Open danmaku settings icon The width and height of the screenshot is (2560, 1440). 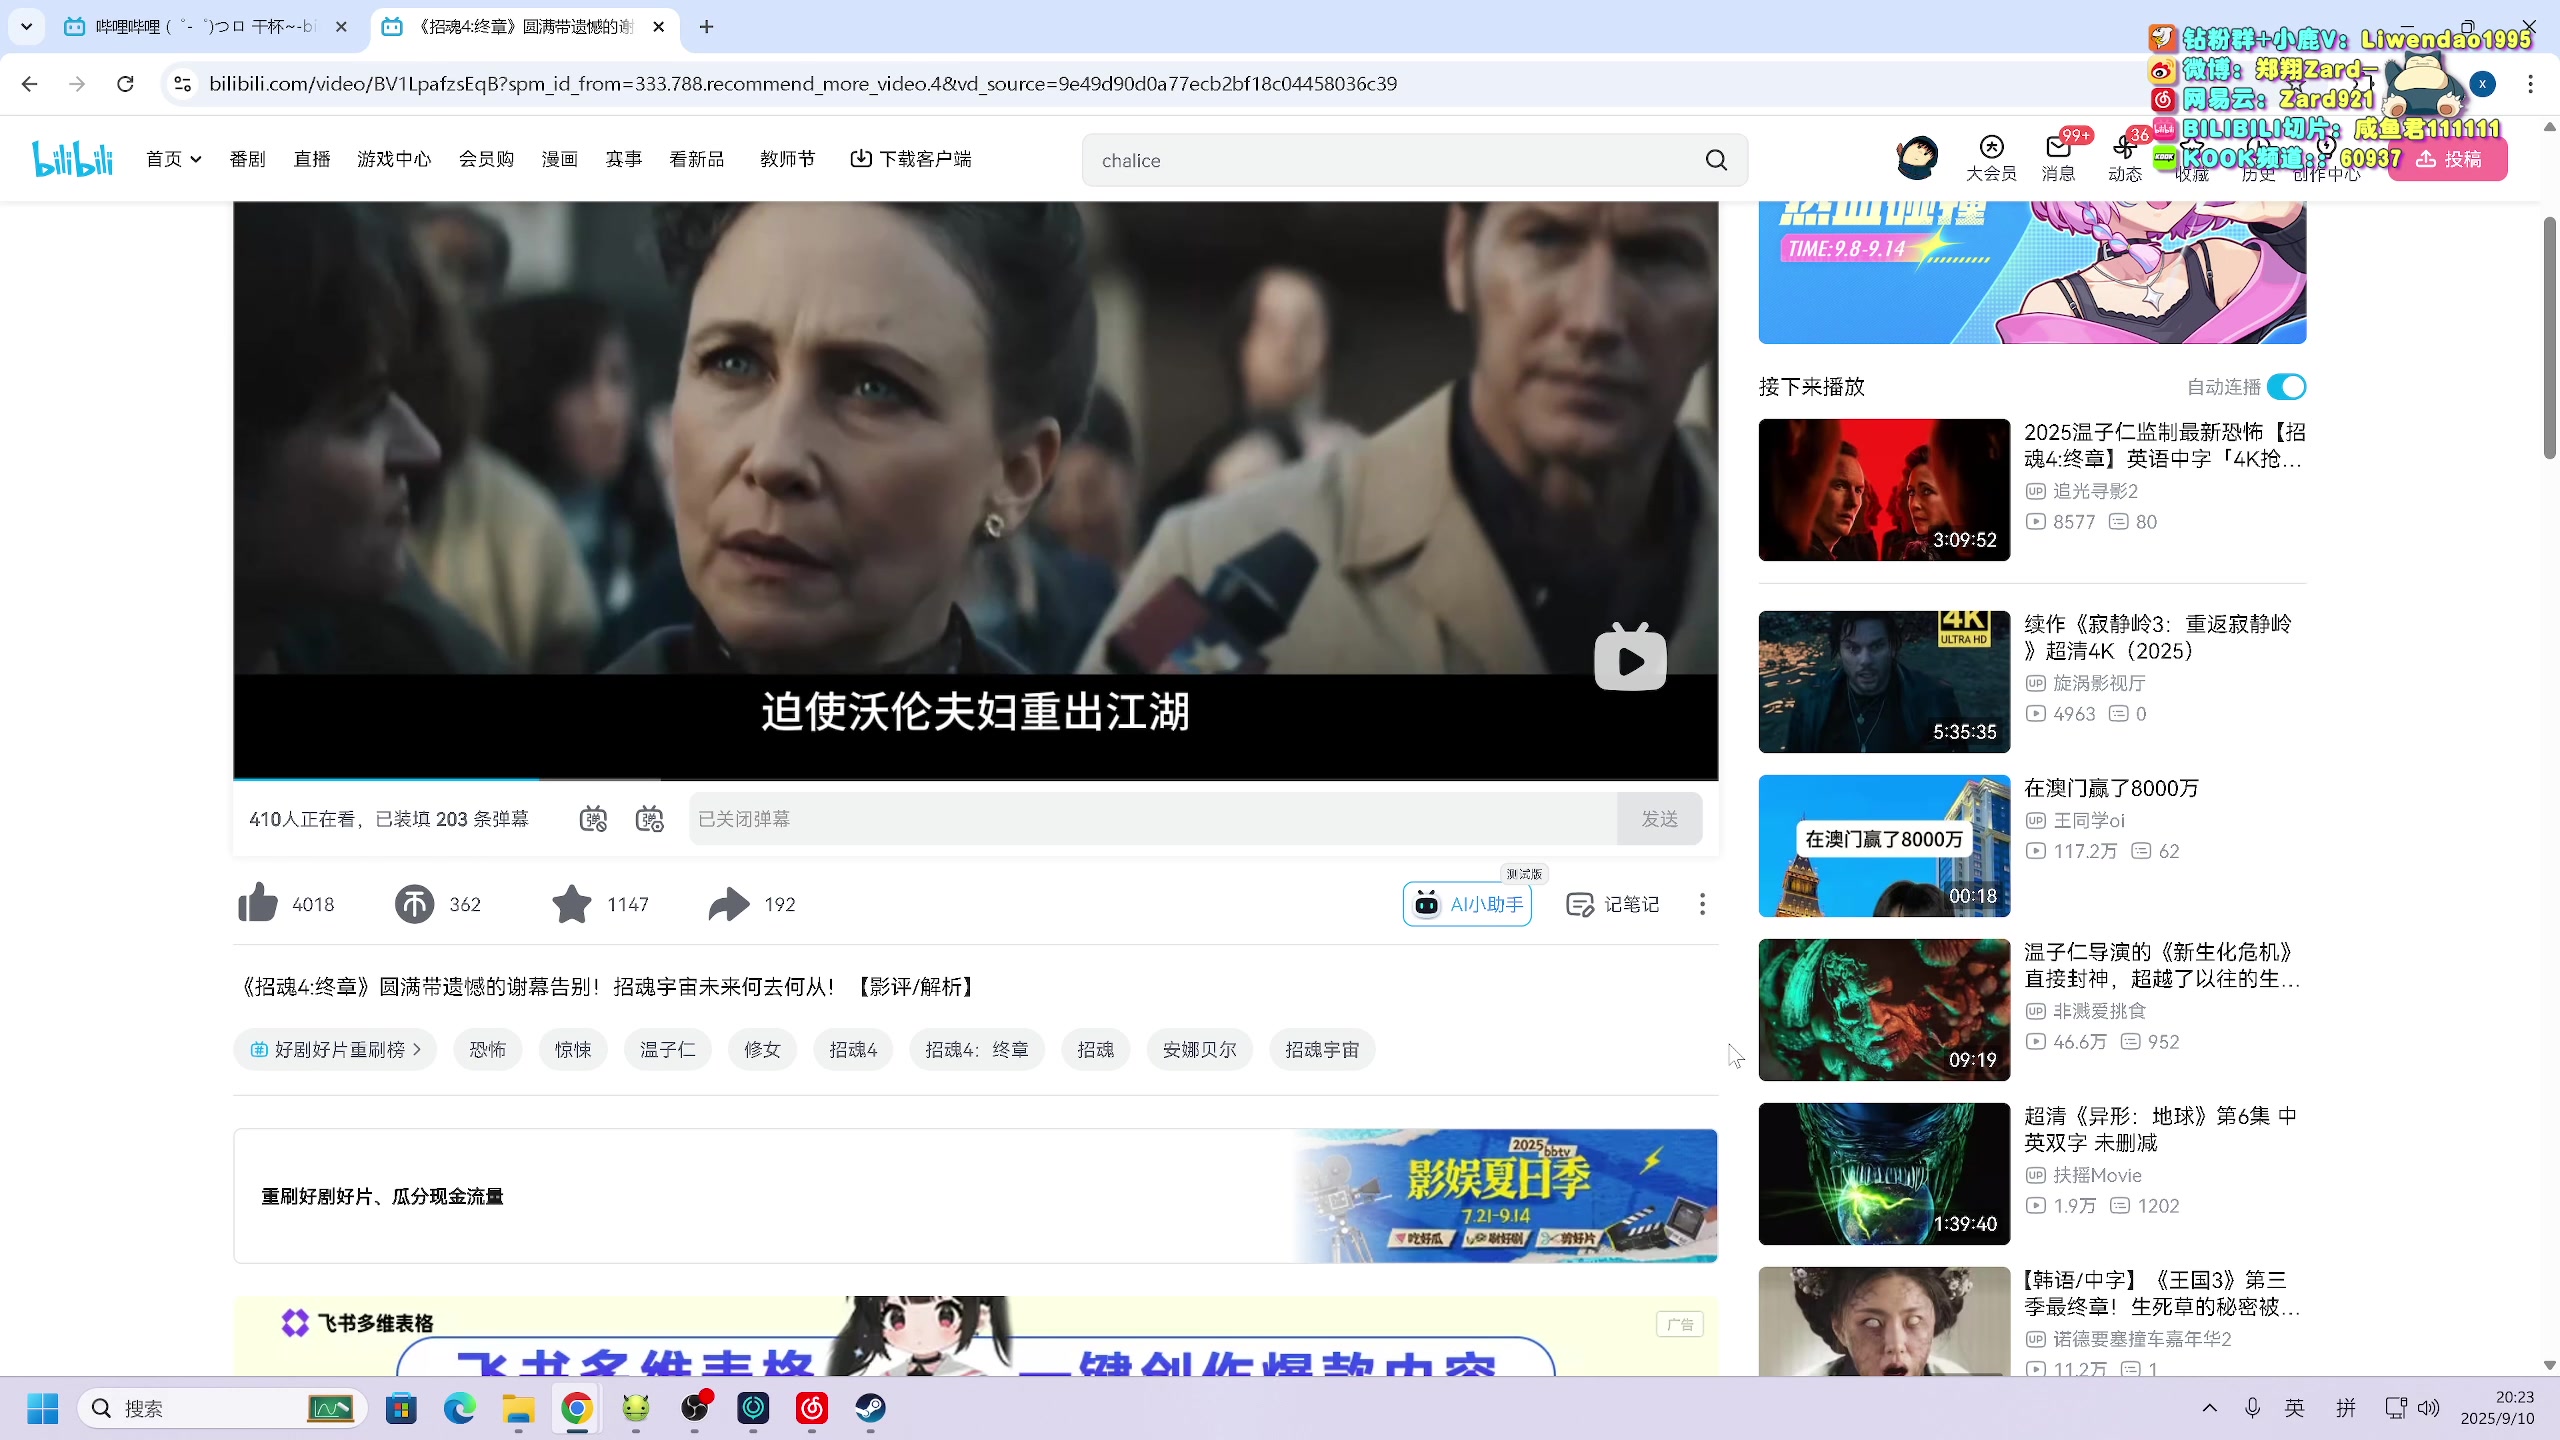[x=650, y=819]
